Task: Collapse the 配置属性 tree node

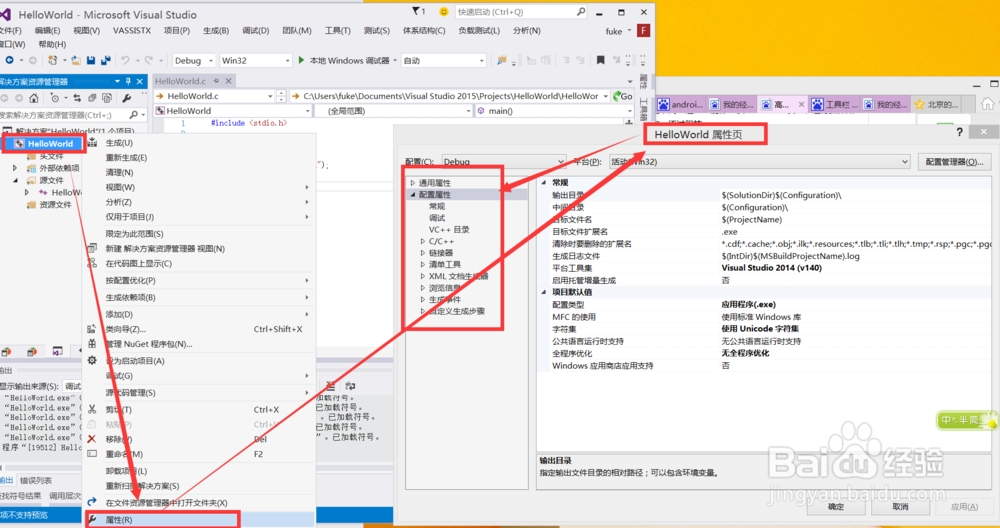Action: pyautogui.click(x=413, y=194)
